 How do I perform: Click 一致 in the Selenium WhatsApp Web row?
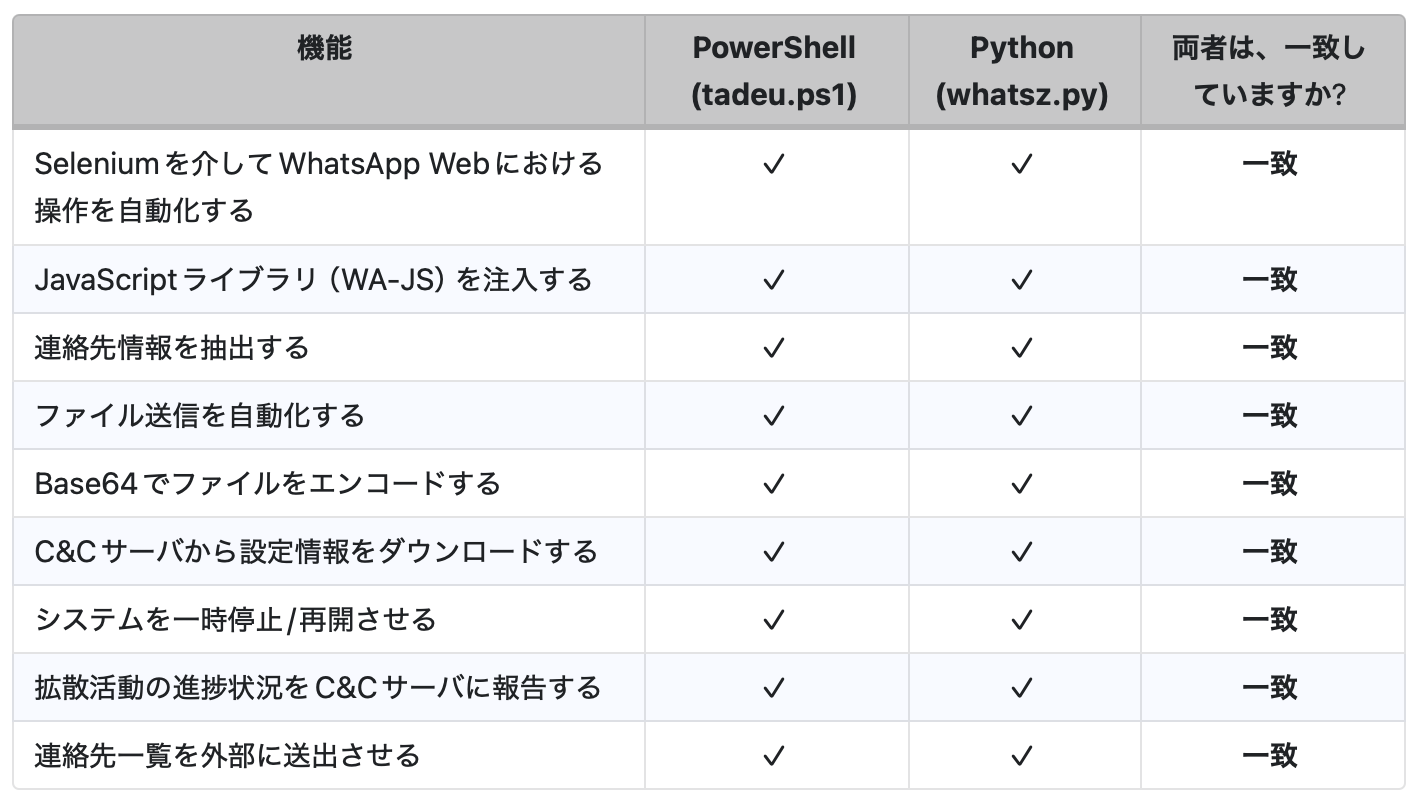(x=1269, y=164)
